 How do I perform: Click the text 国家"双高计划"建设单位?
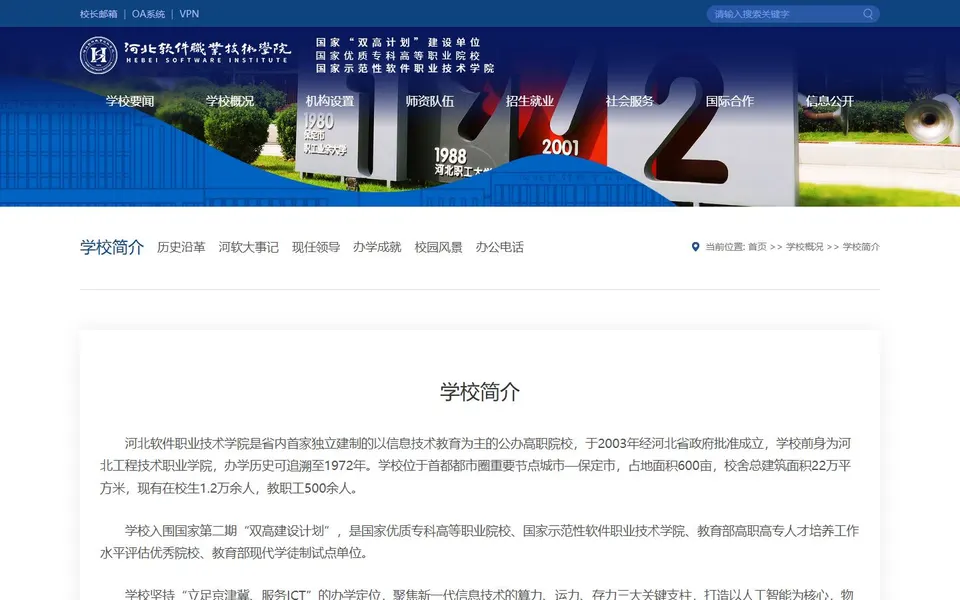(398, 42)
